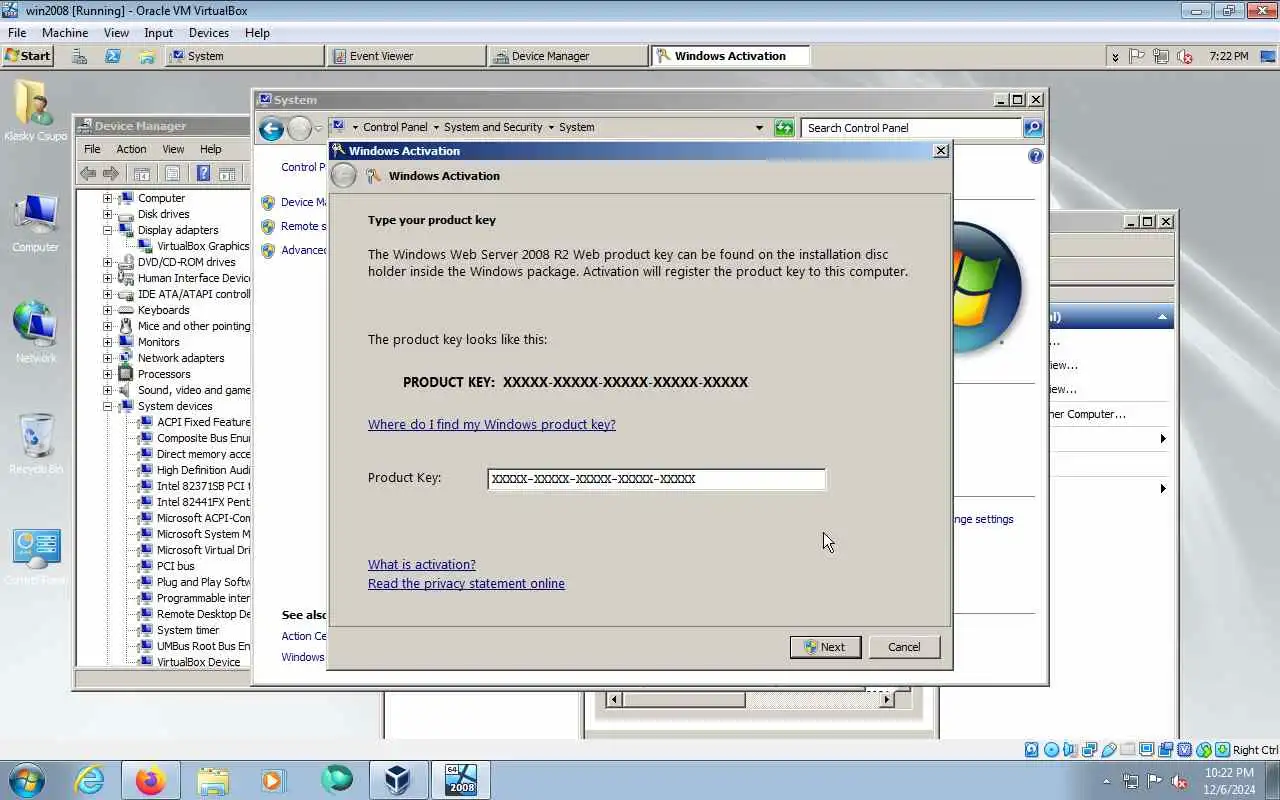Focus the Product Key input field

(x=657, y=479)
